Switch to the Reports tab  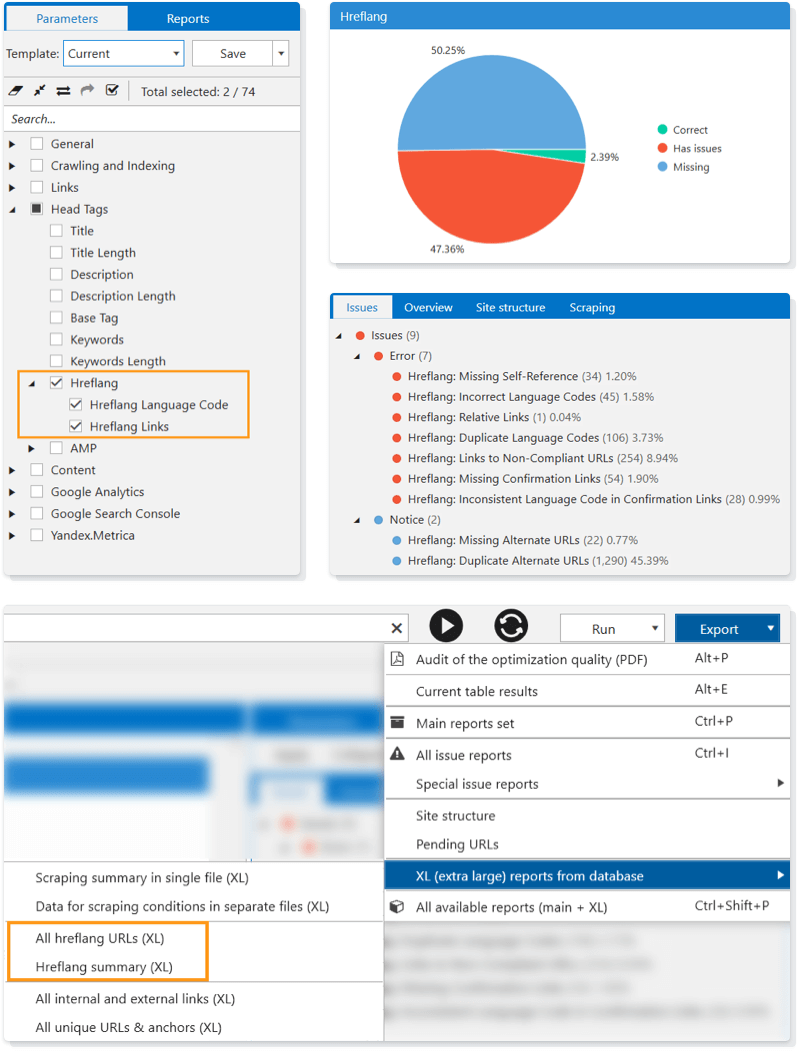tap(188, 18)
